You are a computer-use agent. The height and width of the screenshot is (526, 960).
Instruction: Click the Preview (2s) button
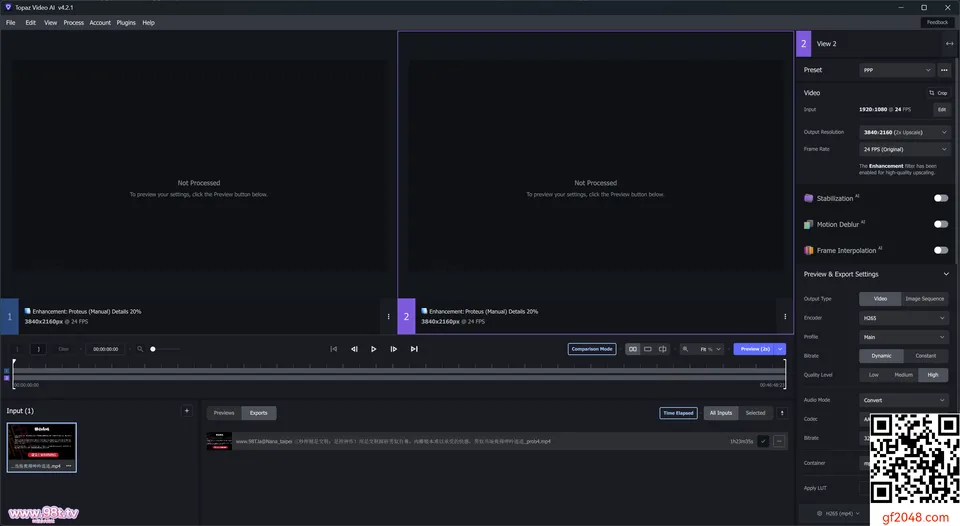754,349
